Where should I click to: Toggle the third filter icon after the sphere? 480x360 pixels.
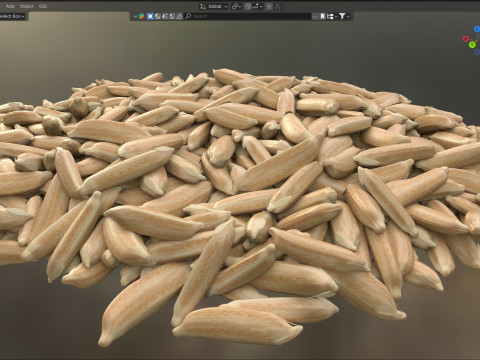[x=165, y=16]
